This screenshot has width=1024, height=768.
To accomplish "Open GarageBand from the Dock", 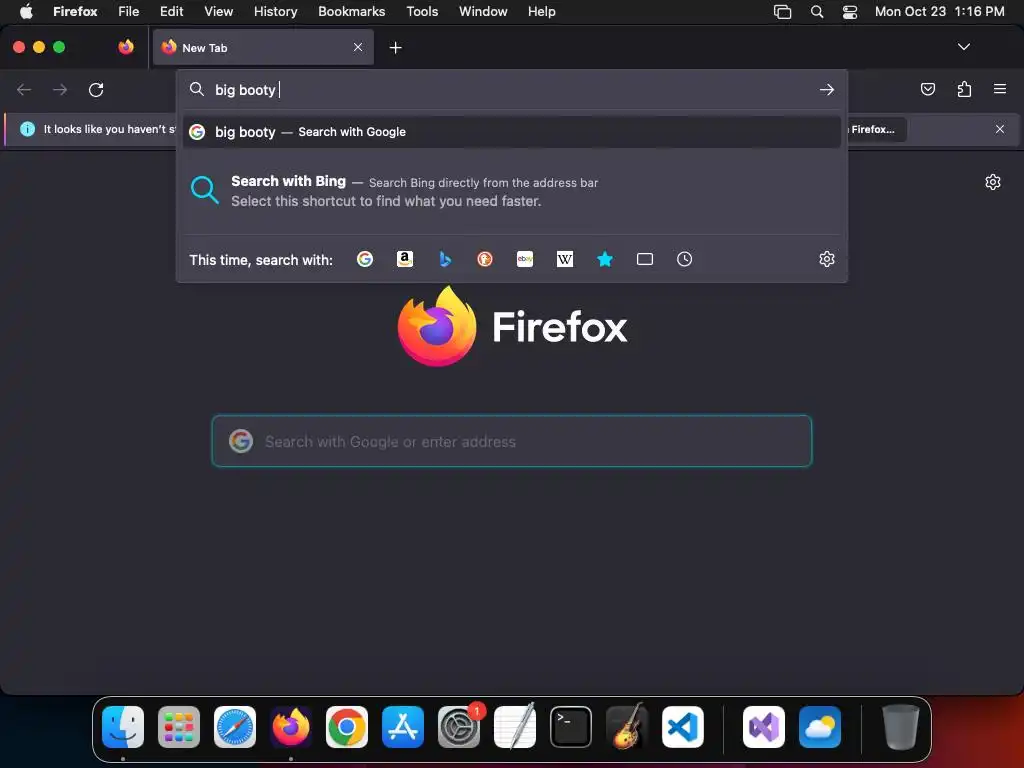I will (x=627, y=726).
